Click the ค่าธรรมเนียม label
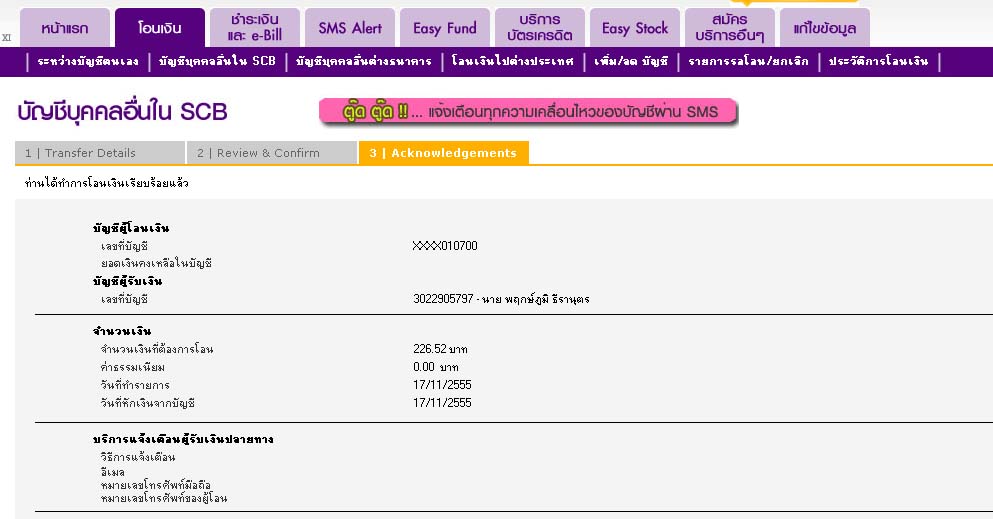Viewport: 993px width, 519px height. [132, 367]
